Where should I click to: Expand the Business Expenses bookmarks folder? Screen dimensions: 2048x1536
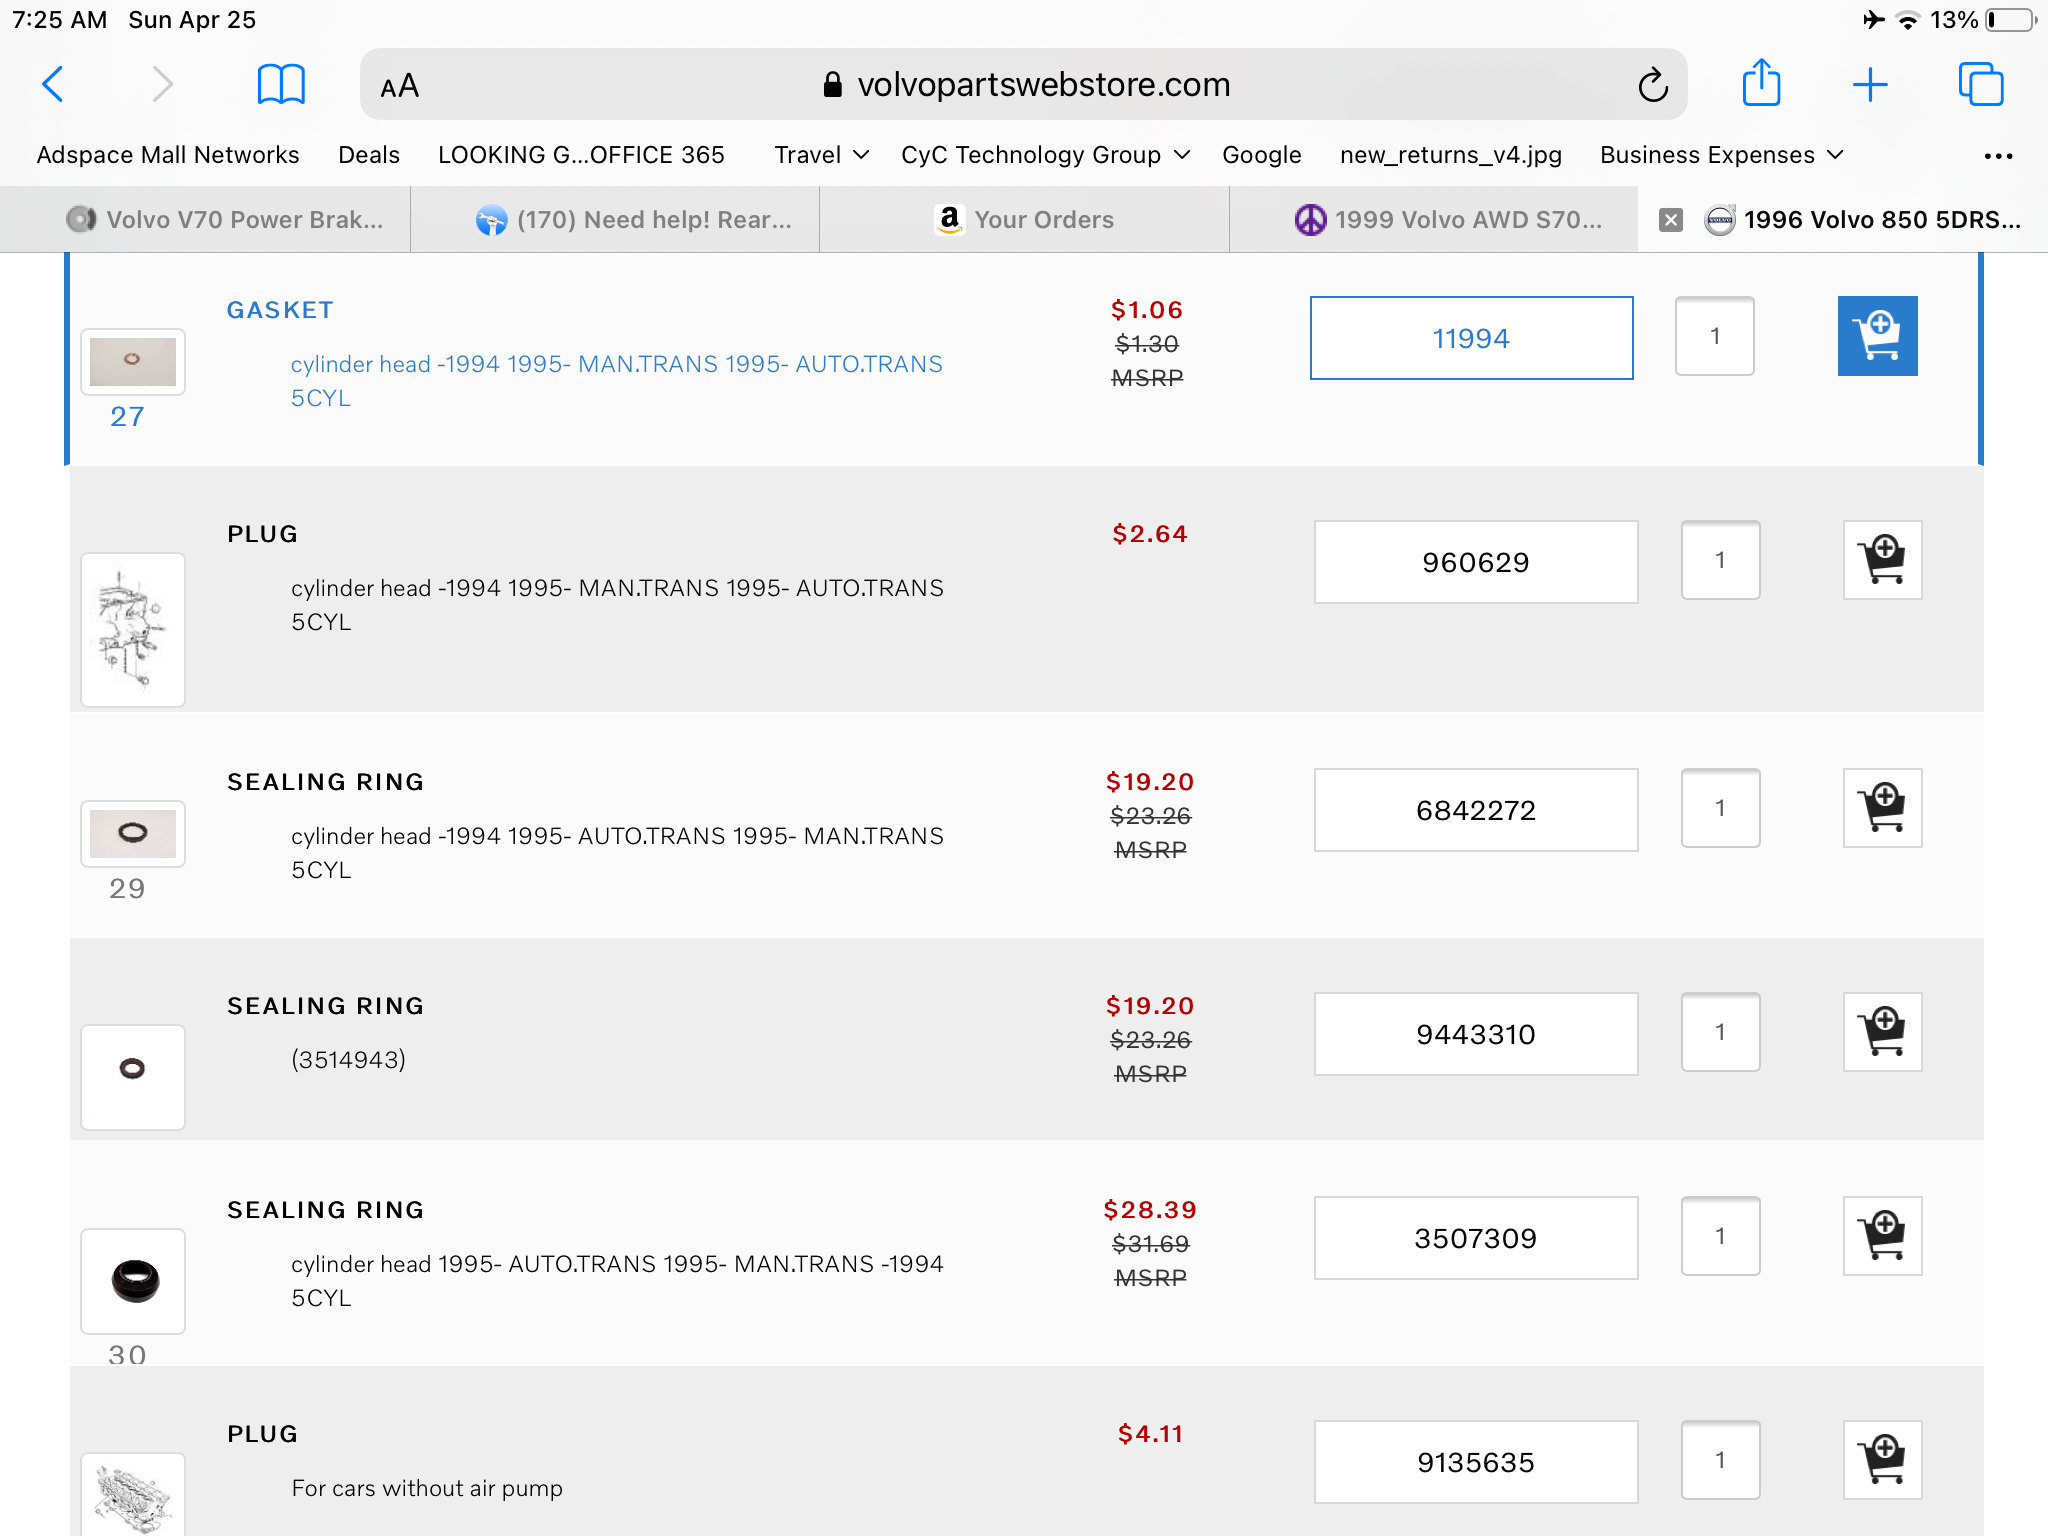[1721, 155]
